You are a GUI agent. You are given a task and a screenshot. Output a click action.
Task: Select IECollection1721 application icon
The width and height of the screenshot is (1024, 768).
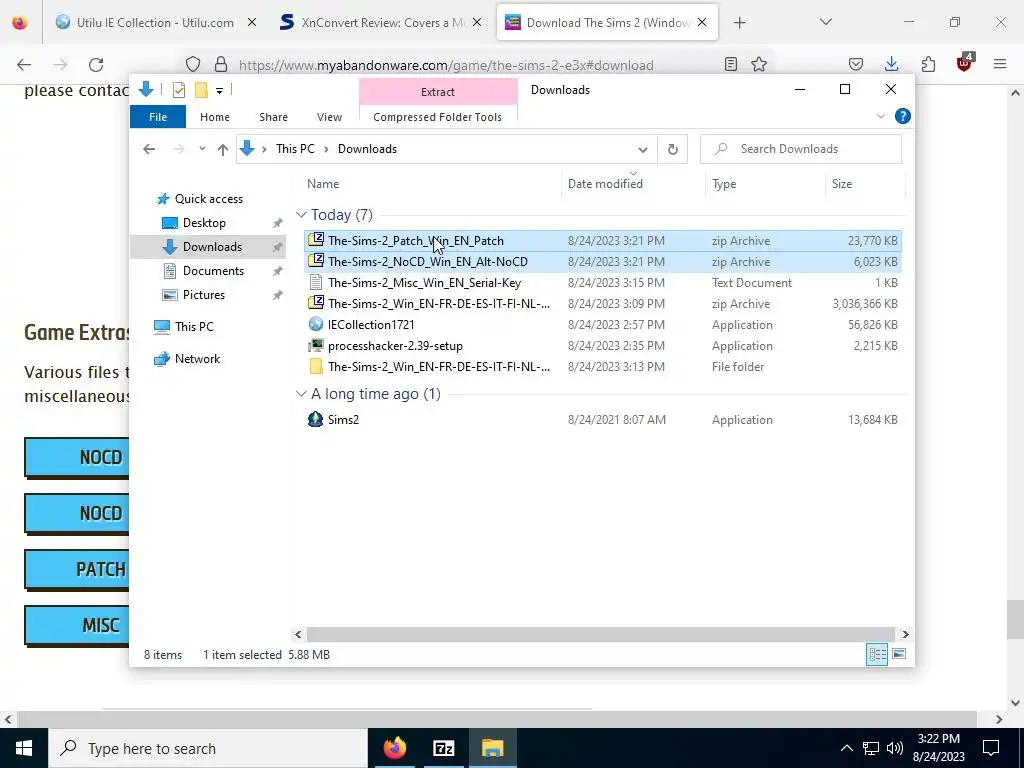click(315, 324)
